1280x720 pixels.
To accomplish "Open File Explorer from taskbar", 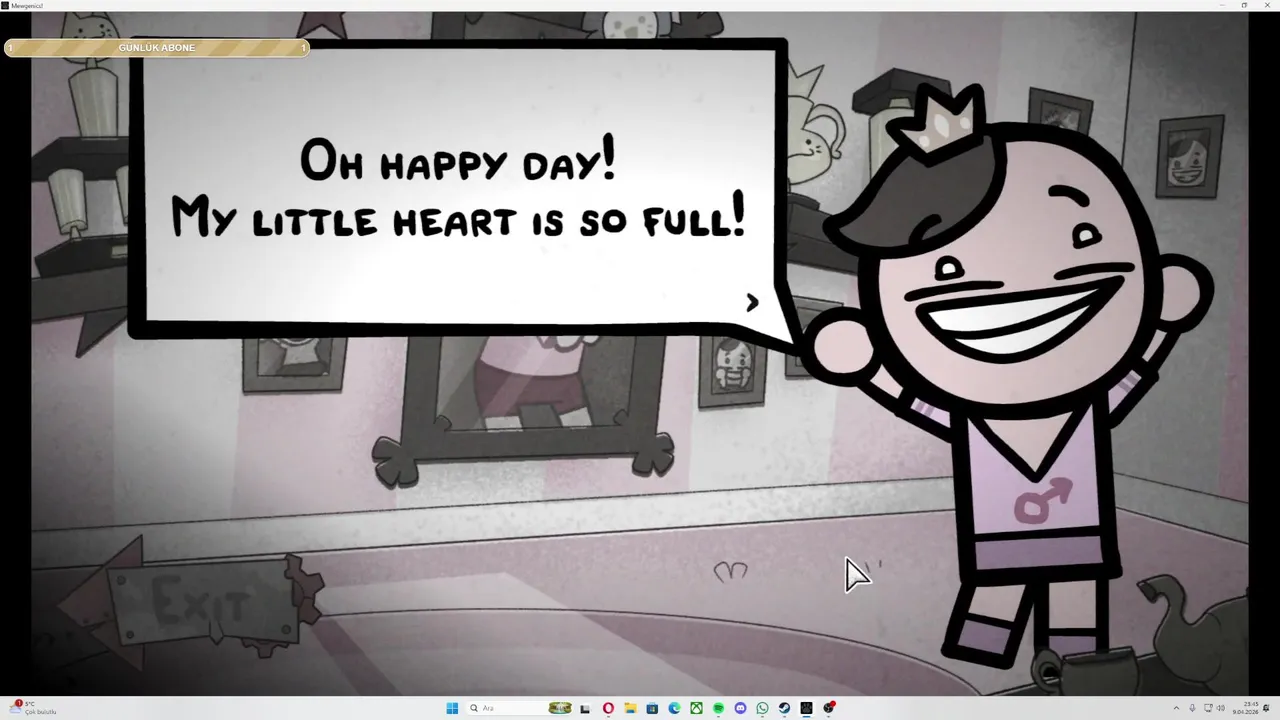I will 630,708.
